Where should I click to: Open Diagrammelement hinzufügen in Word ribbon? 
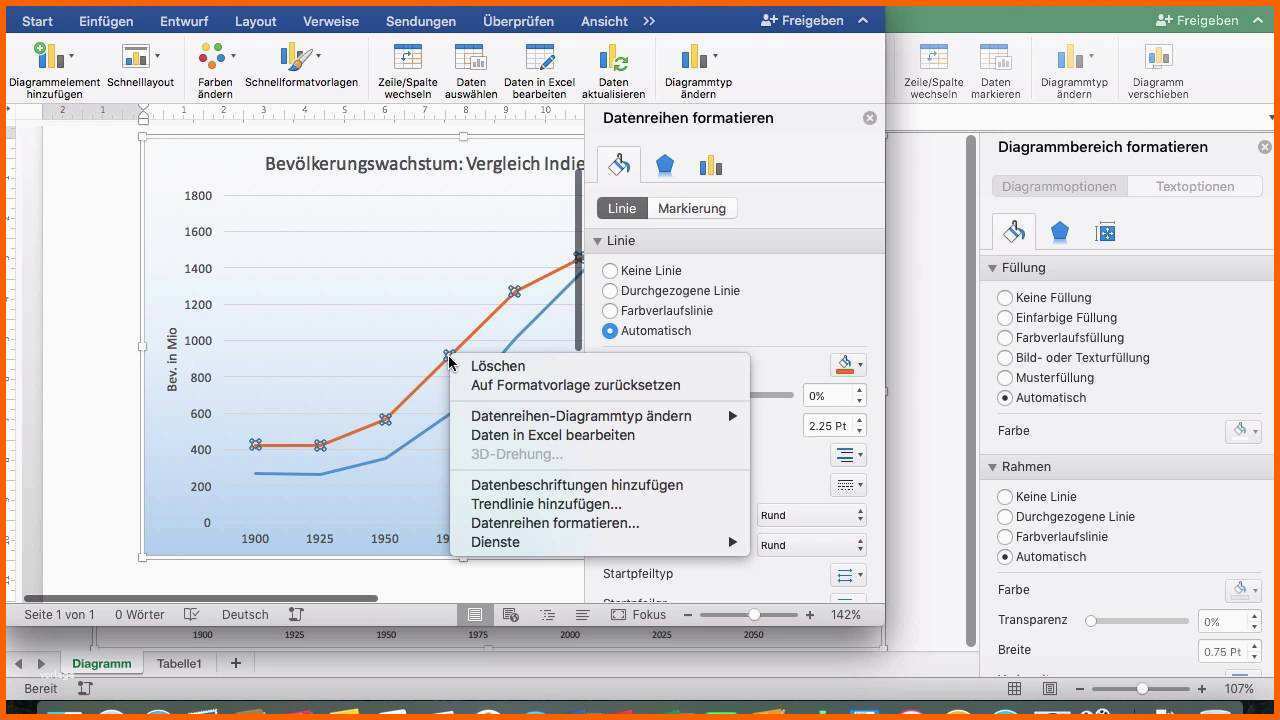(x=54, y=70)
